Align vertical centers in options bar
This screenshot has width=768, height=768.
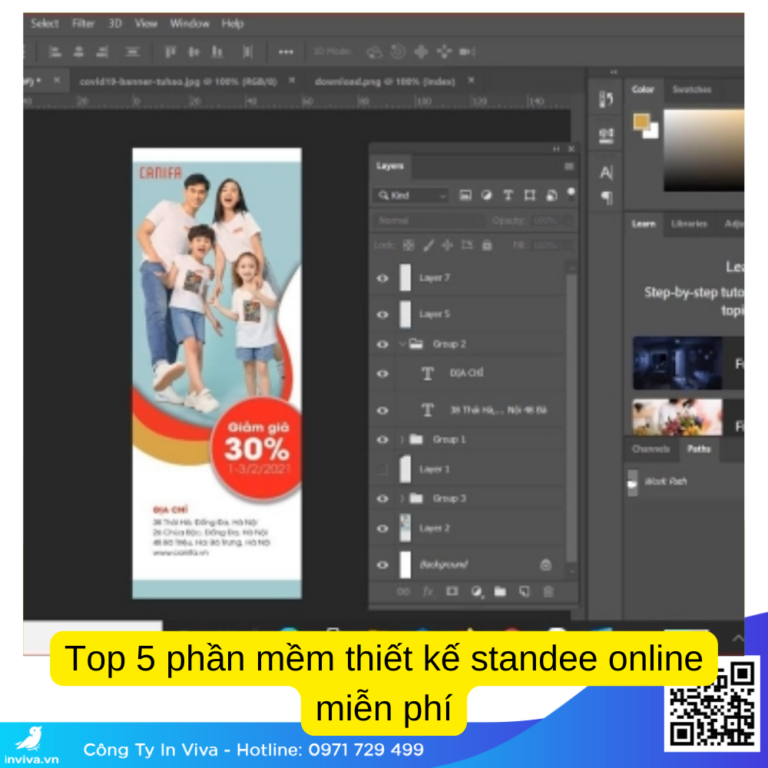[x=194, y=51]
